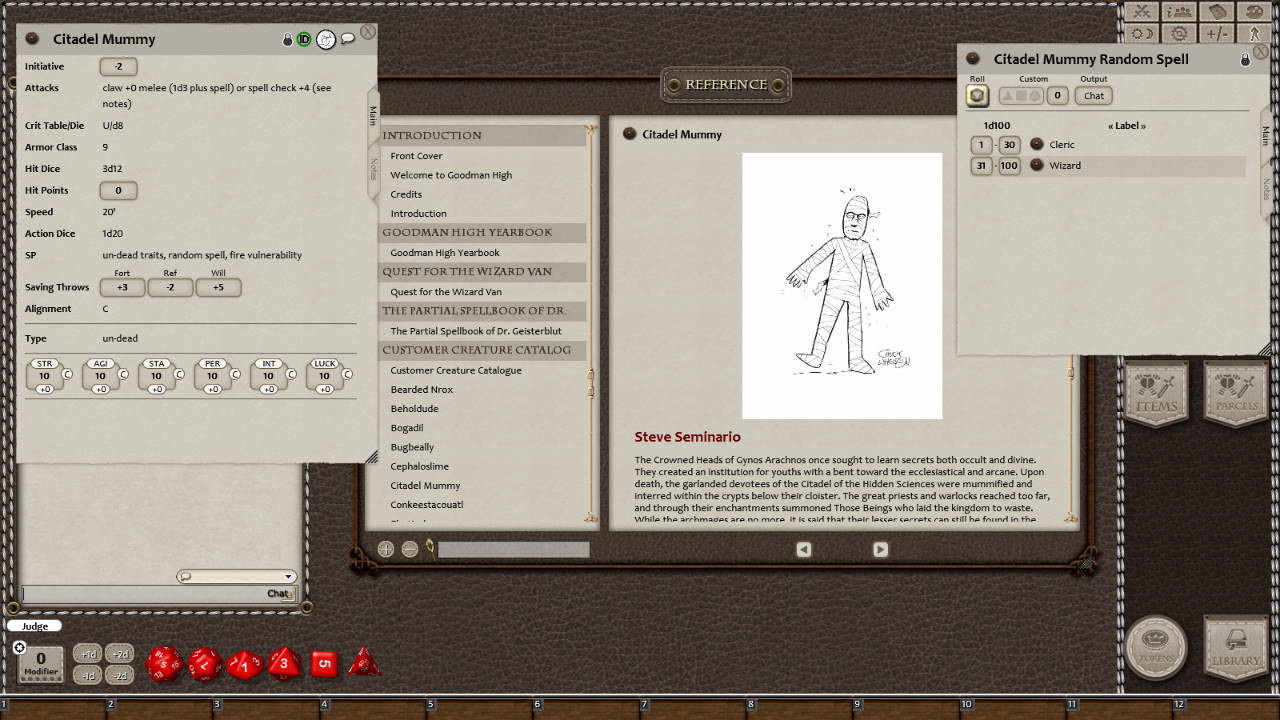
Task: Open Options using the gear icon
Action: tap(1180, 33)
